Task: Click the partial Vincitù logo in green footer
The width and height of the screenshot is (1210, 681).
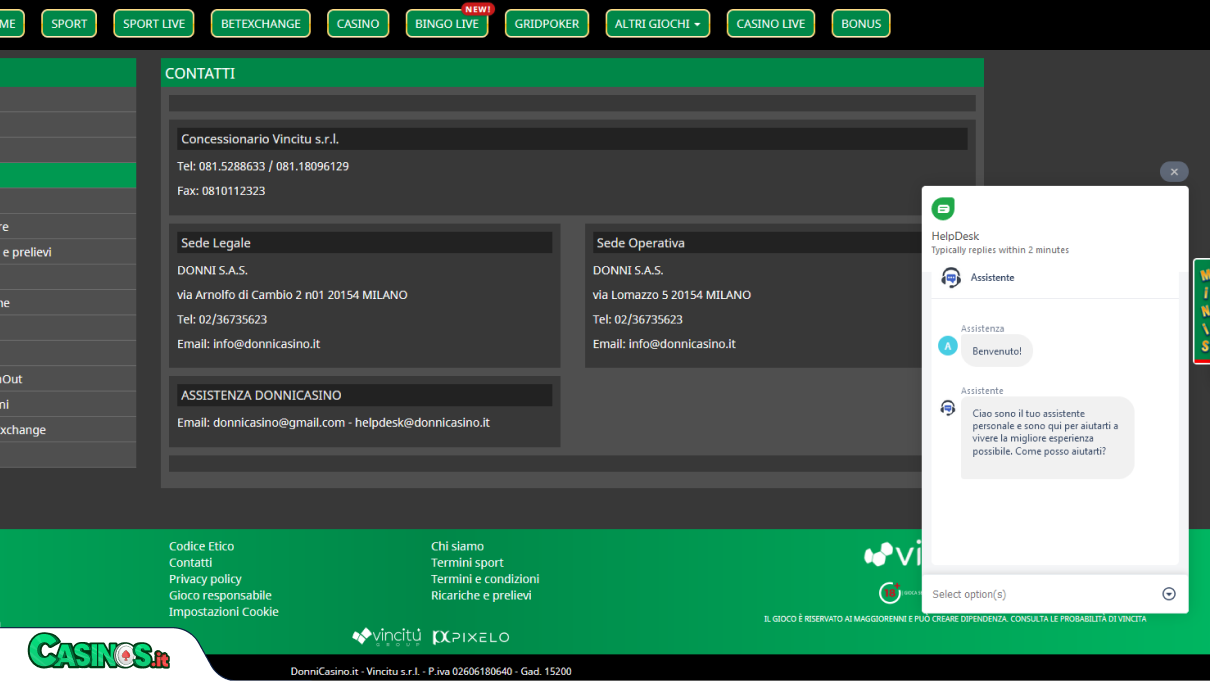Action: (x=893, y=554)
